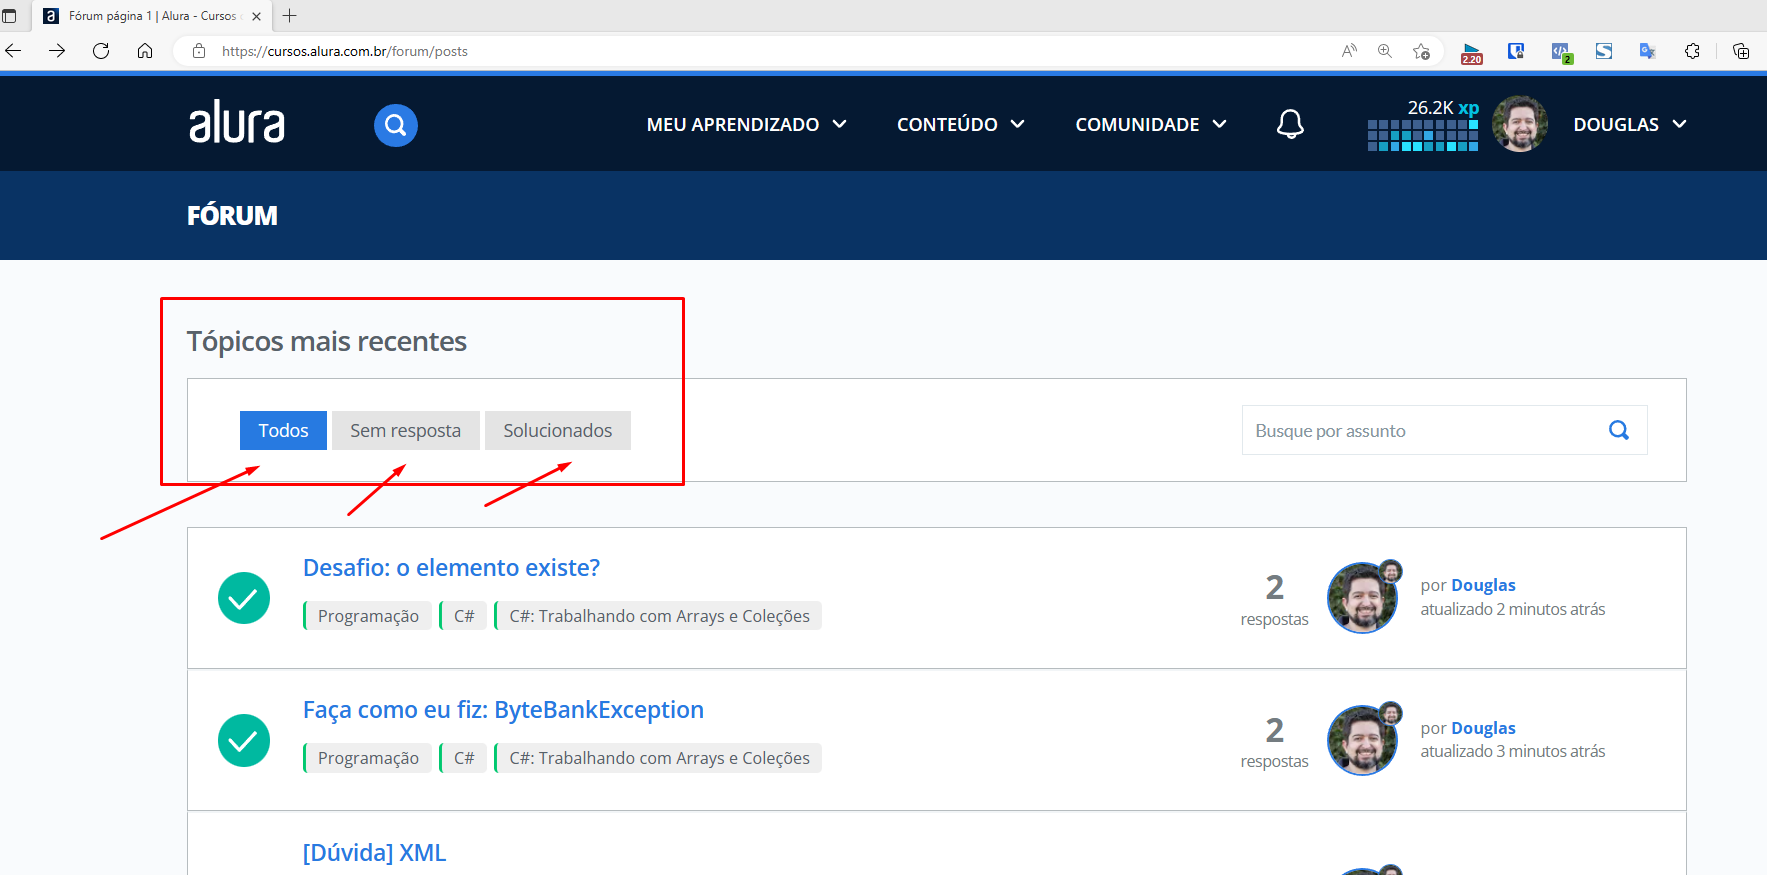Select the Sem resposta filter tab
Screen dimensions: 1767x875
pyautogui.click(x=406, y=430)
